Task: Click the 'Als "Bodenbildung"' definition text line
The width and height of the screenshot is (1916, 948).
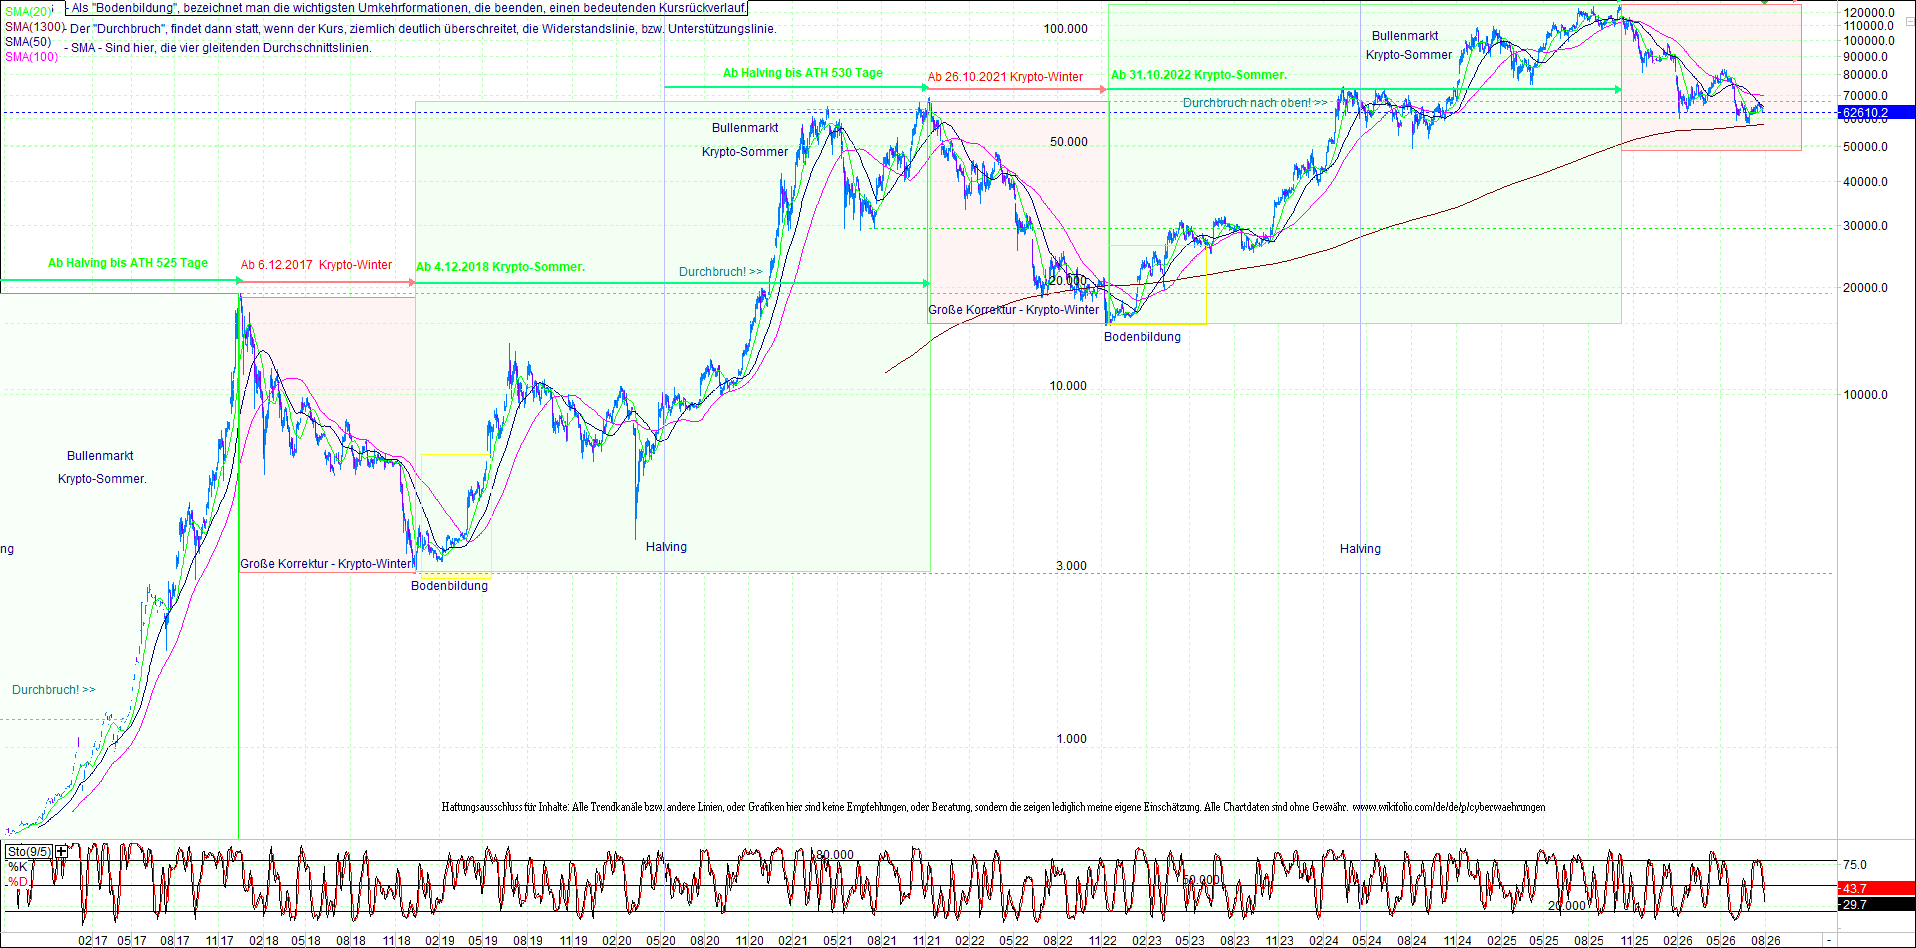Action: tap(408, 8)
